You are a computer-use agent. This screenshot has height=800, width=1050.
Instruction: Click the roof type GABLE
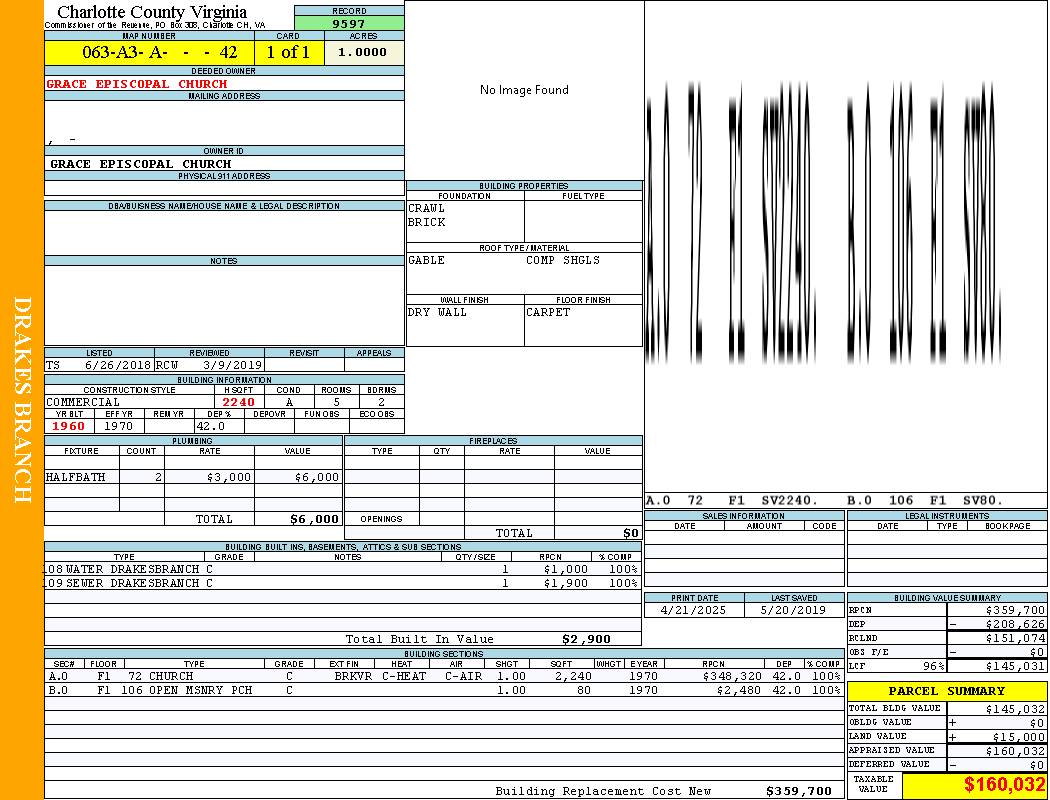click(427, 260)
